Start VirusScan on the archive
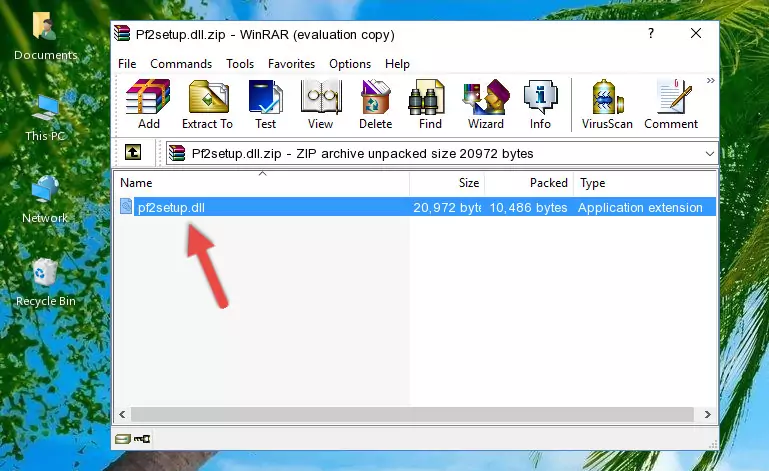769x471 pixels. (607, 104)
